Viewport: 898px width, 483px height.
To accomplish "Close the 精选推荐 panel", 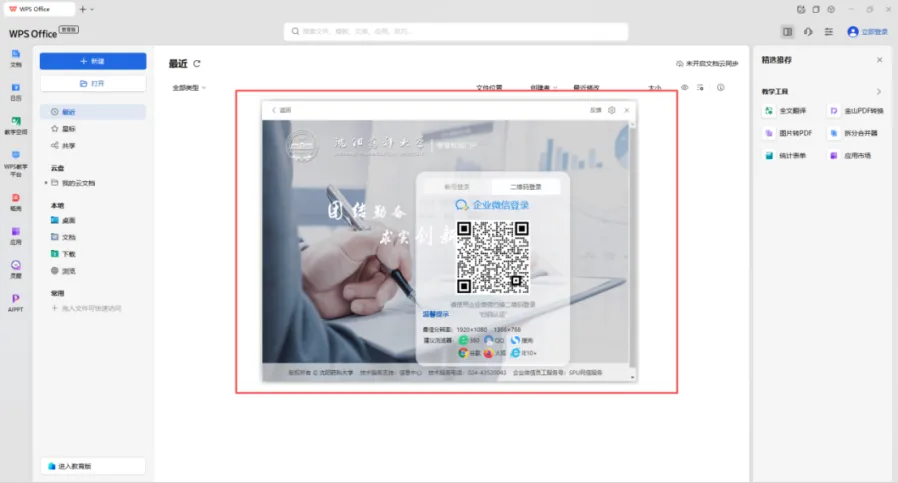I will click(880, 60).
